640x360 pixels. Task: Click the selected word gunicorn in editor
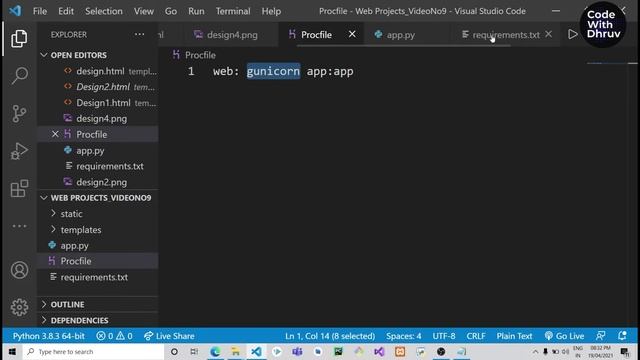[x=273, y=71]
